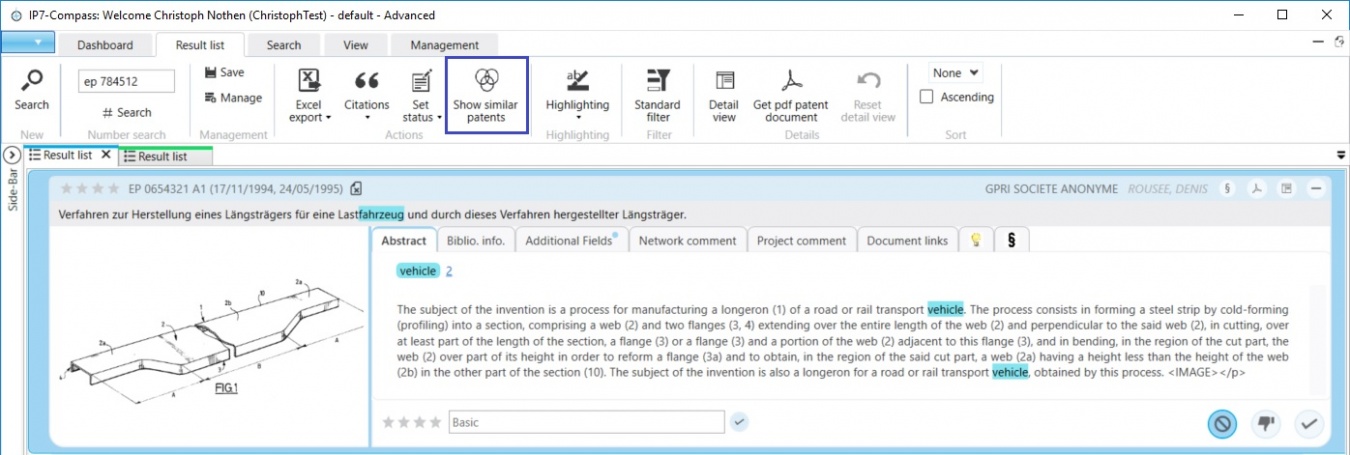Mark patent with thumbs-down icon
Viewport: 1350px width, 455px height.
pos(1265,423)
